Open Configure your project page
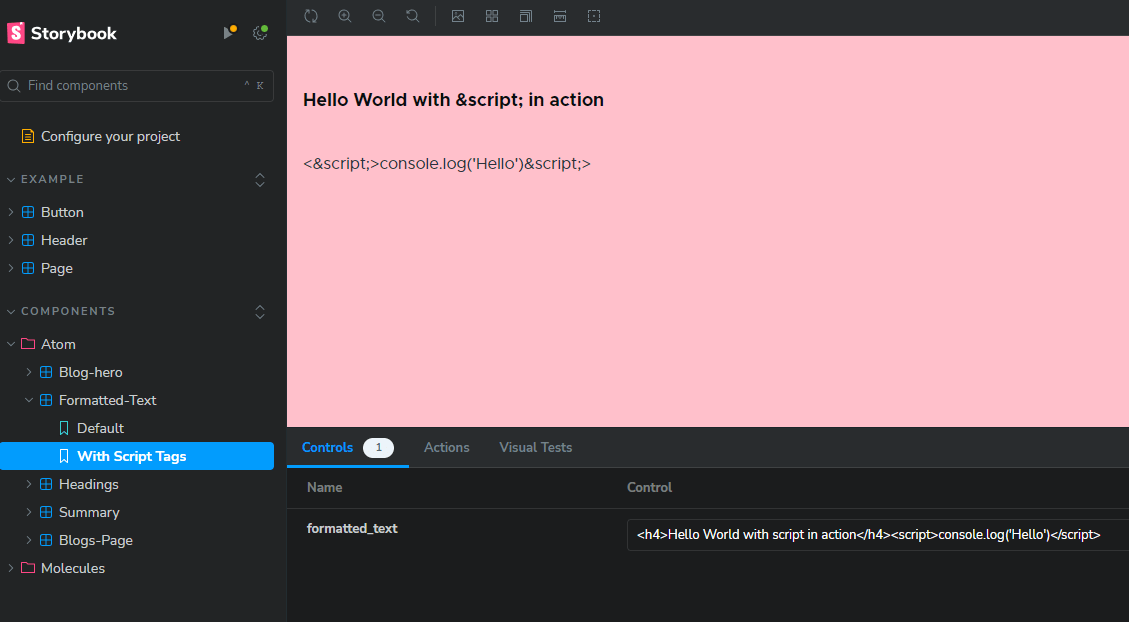 coord(110,136)
